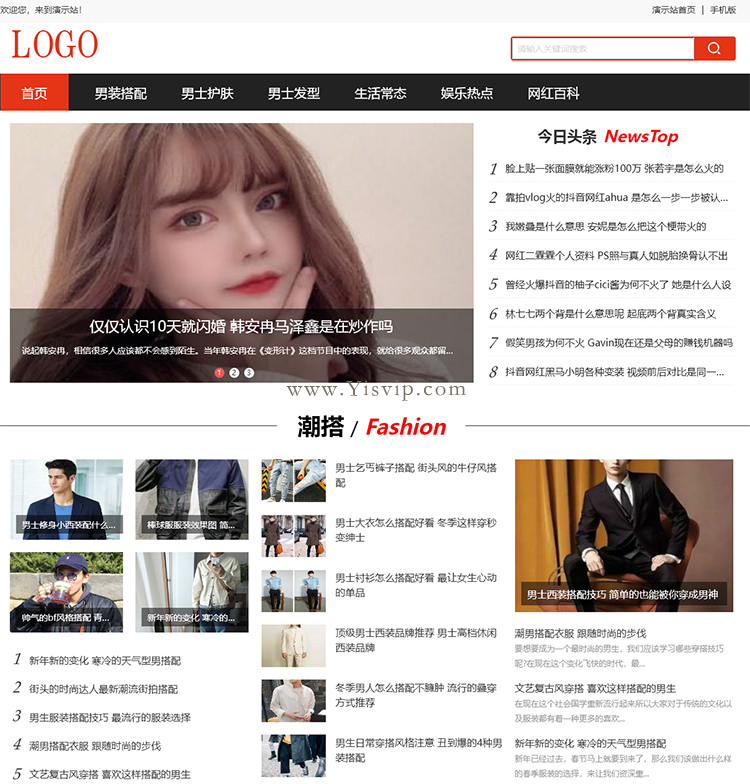This screenshot has height=784, width=750.
Task: Open the 男装搭配 menu item
Action: [120, 93]
